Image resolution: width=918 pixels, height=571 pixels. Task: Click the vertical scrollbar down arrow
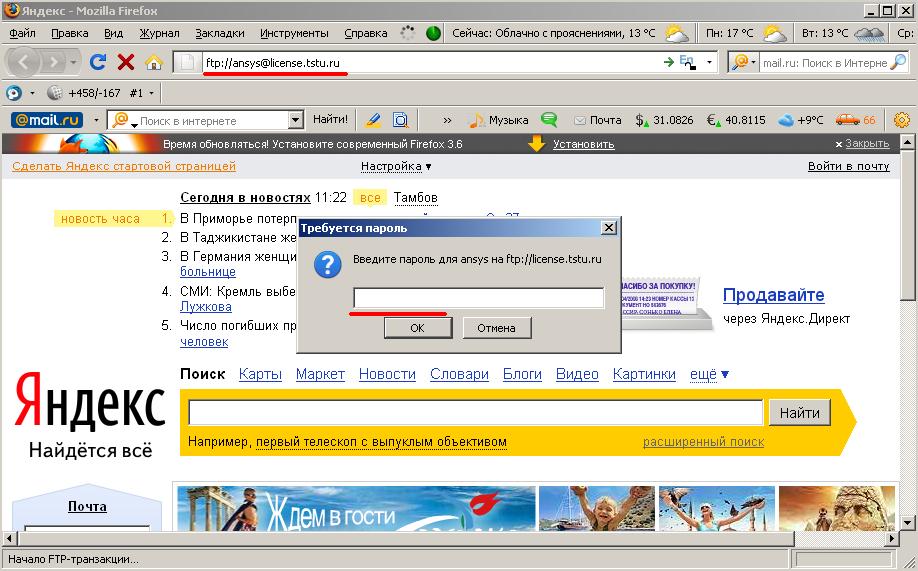[907, 522]
